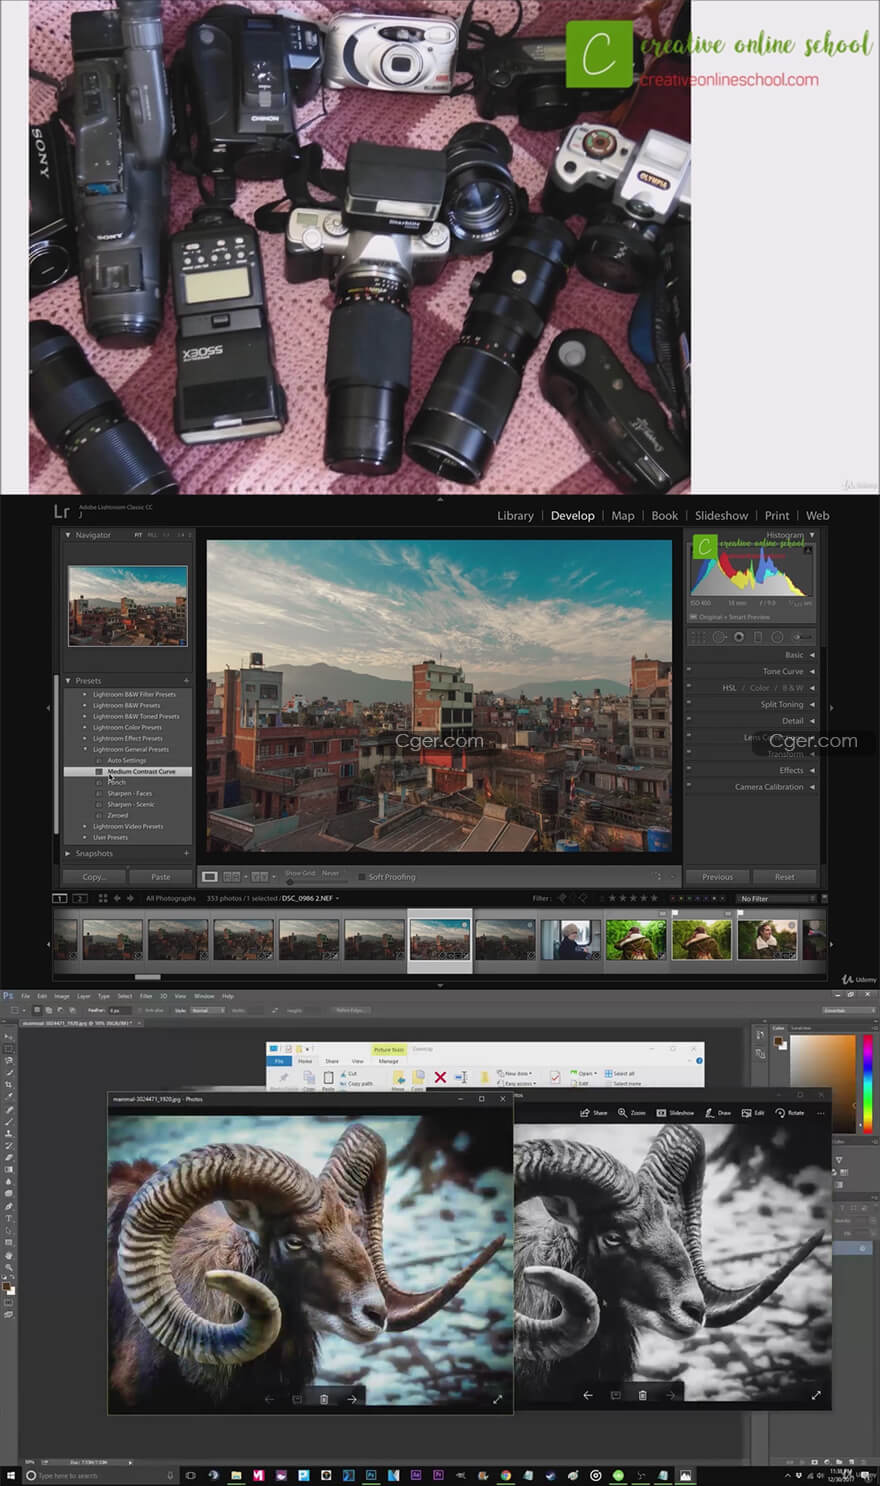Viewport: 880px width, 1486px height.
Task: Select the Crop Overlay tool in Lightroom
Action: [x=699, y=637]
